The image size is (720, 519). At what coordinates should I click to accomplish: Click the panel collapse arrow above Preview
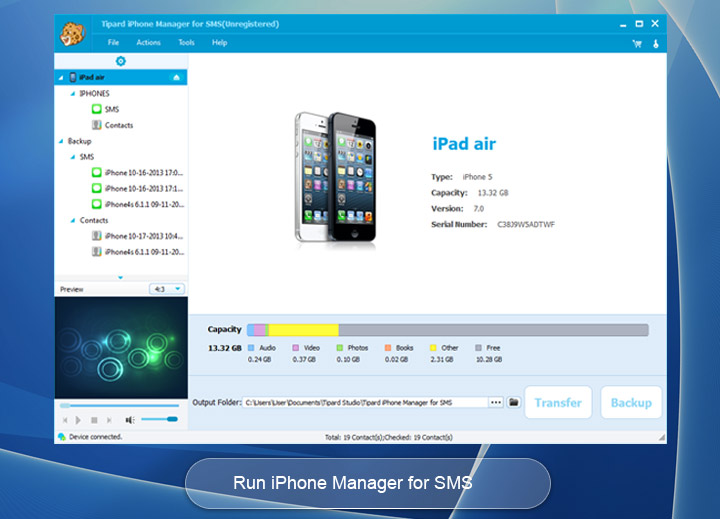[120, 277]
